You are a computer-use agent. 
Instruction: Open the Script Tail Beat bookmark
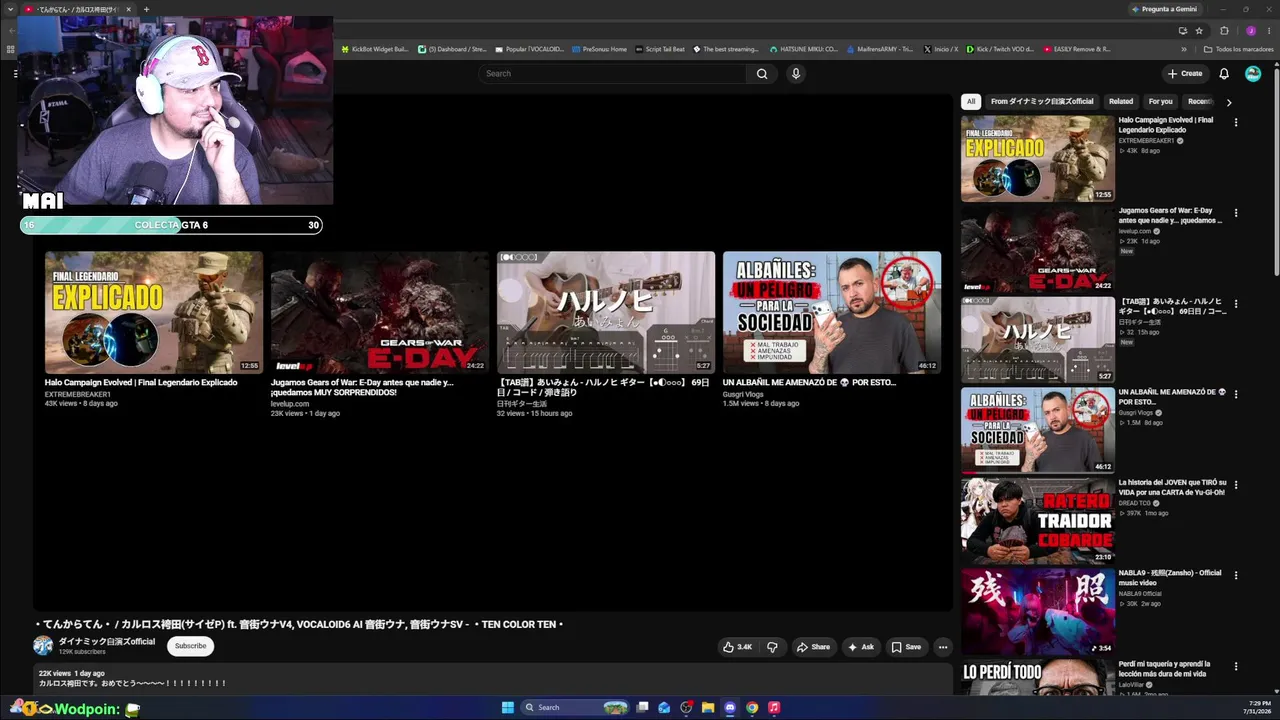[x=660, y=49]
